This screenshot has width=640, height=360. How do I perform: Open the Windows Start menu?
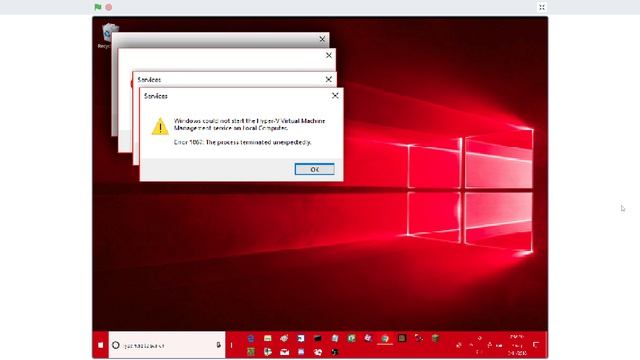point(100,345)
